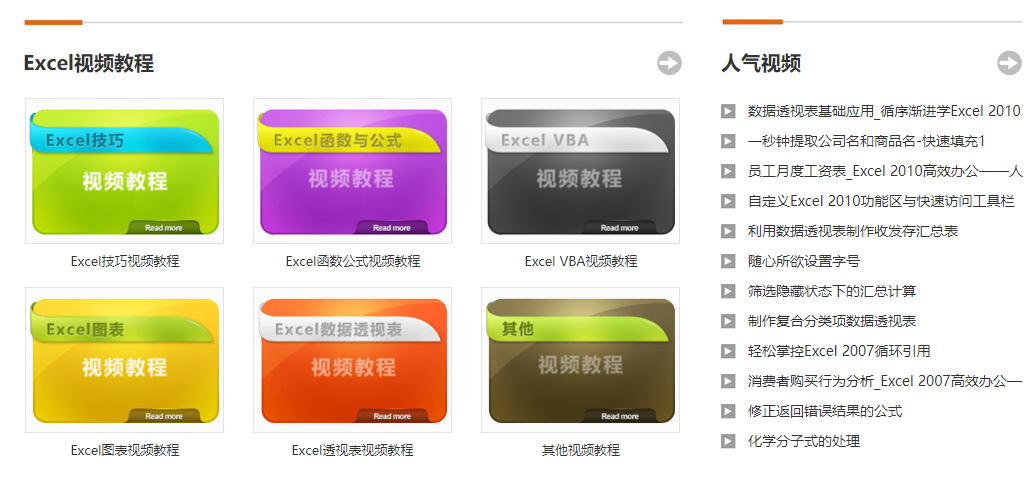Click play icon next to 数据透视表基础应用

728,111
